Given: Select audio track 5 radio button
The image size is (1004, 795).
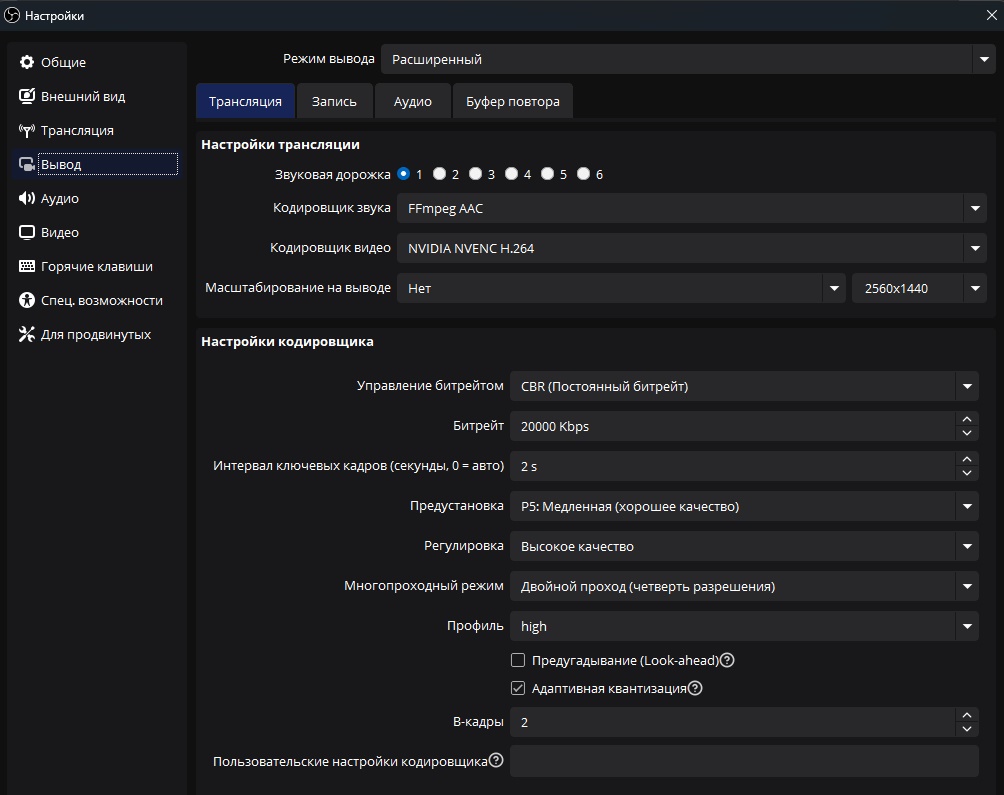Looking at the screenshot, I should [547, 173].
